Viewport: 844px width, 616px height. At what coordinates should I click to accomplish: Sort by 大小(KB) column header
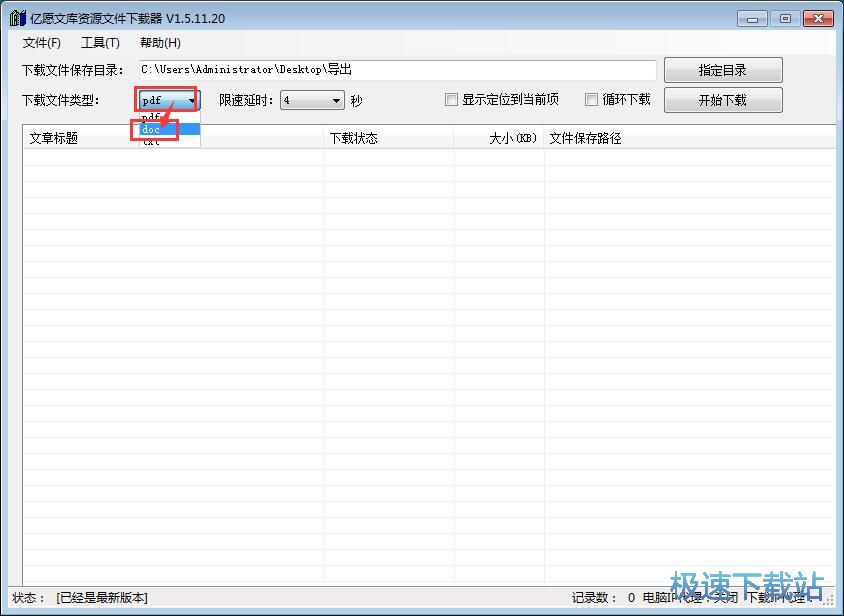pyautogui.click(x=499, y=138)
